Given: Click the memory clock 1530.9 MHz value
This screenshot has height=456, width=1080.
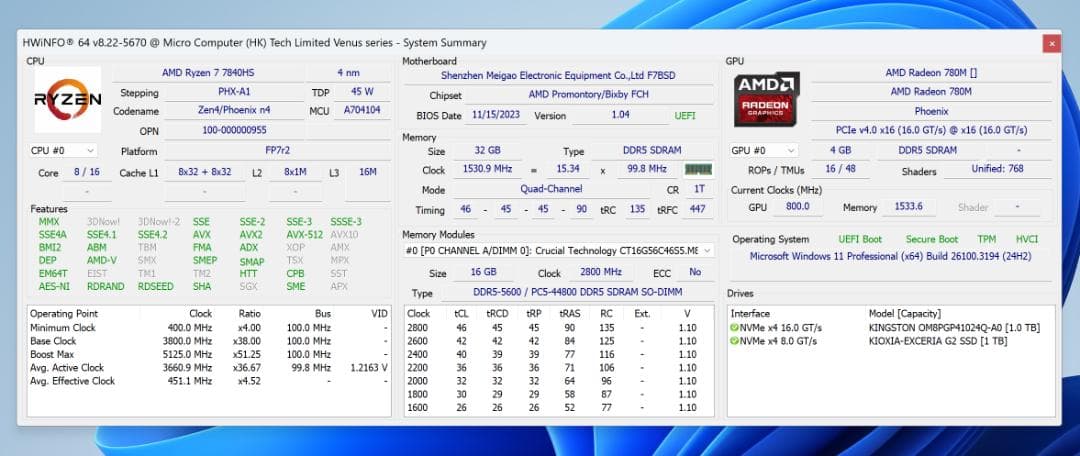Looking at the screenshot, I should (x=488, y=169).
